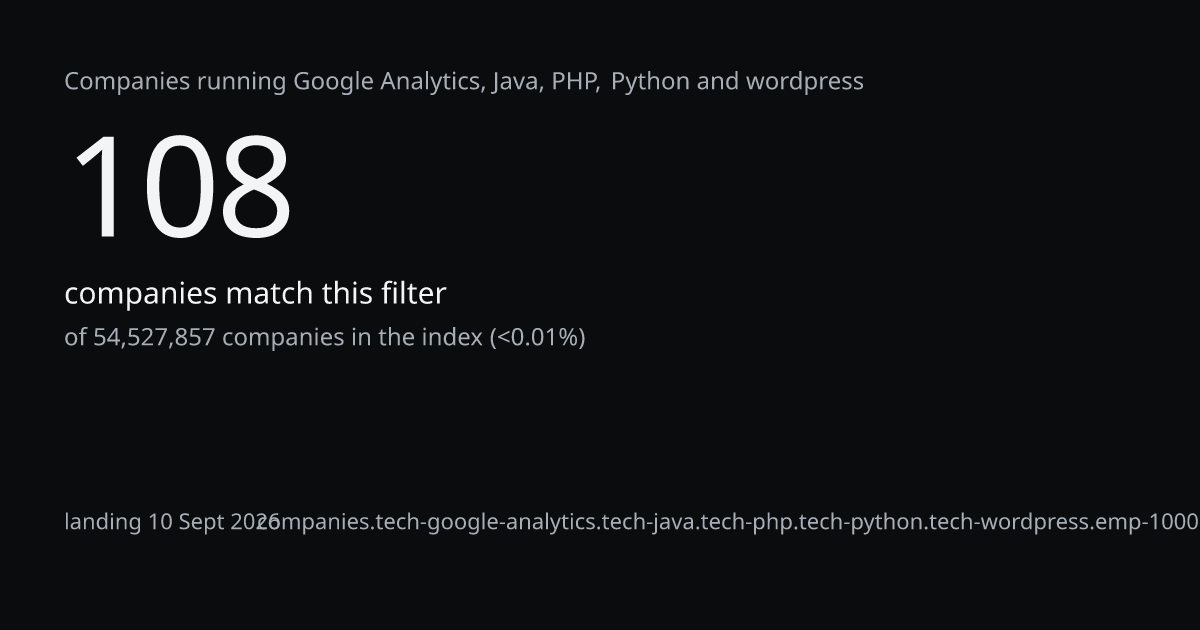
Task: Click the "(<0.01%)" percentage text
Action: (537, 338)
